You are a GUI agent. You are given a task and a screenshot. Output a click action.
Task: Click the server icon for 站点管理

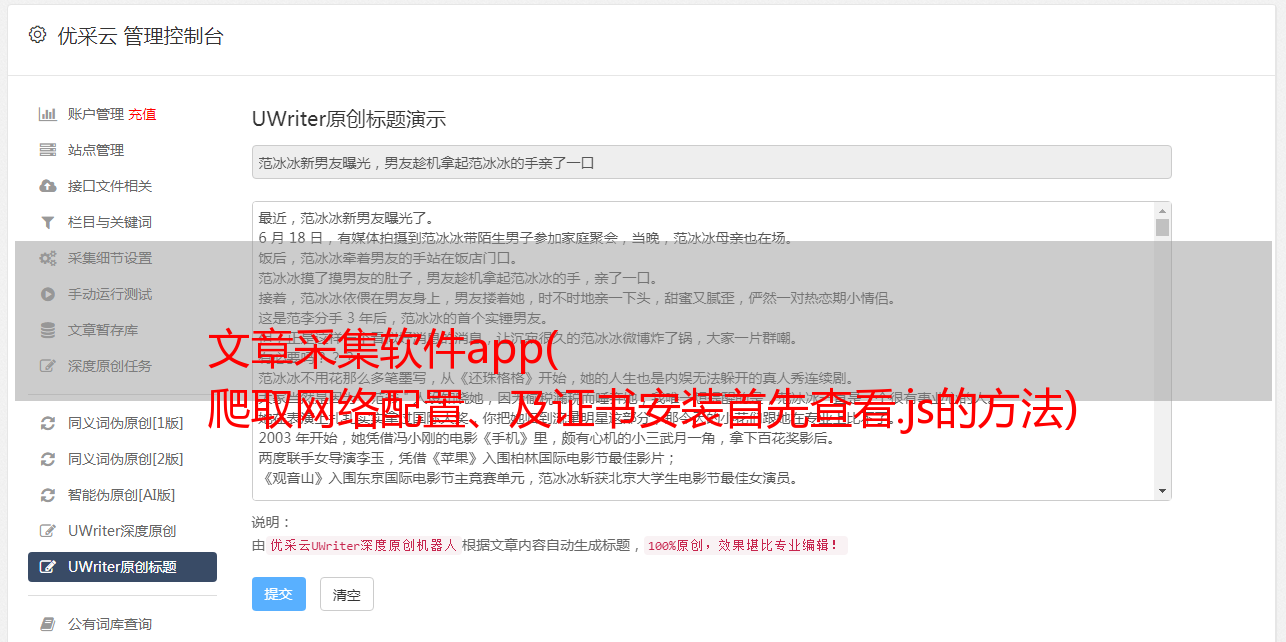coord(47,150)
